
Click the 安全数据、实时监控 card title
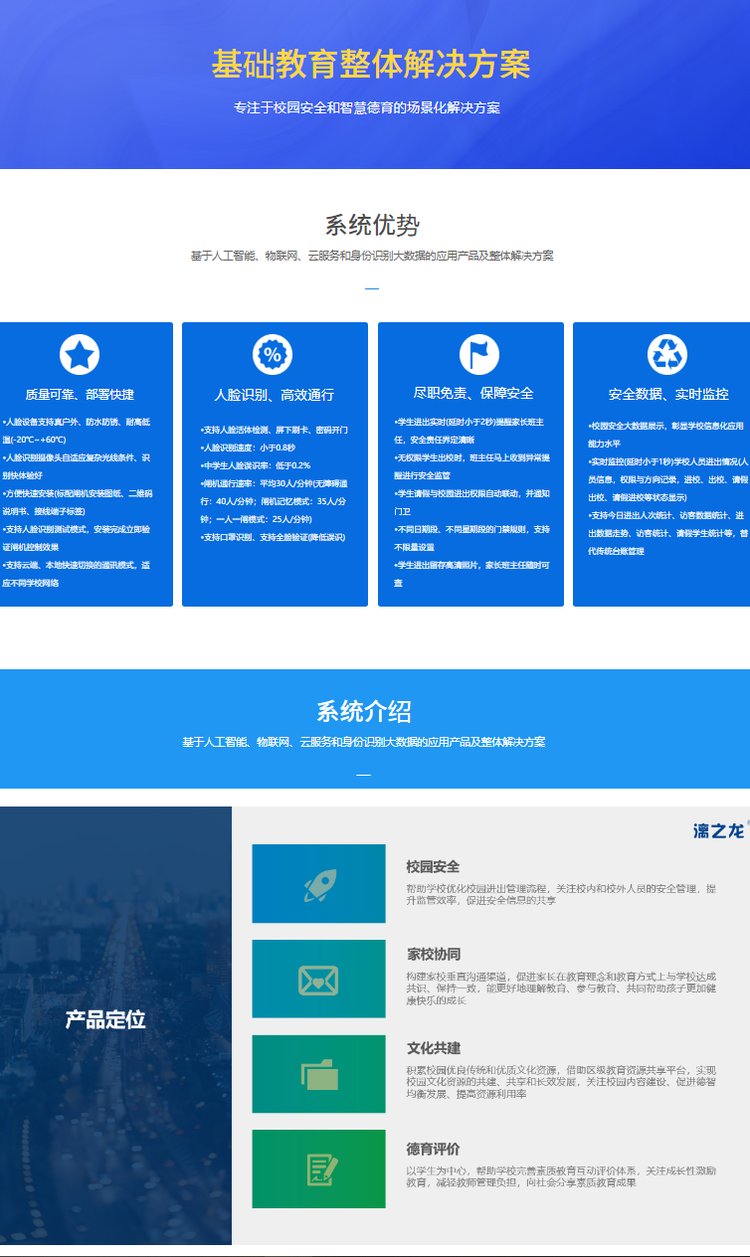coord(668,394)
